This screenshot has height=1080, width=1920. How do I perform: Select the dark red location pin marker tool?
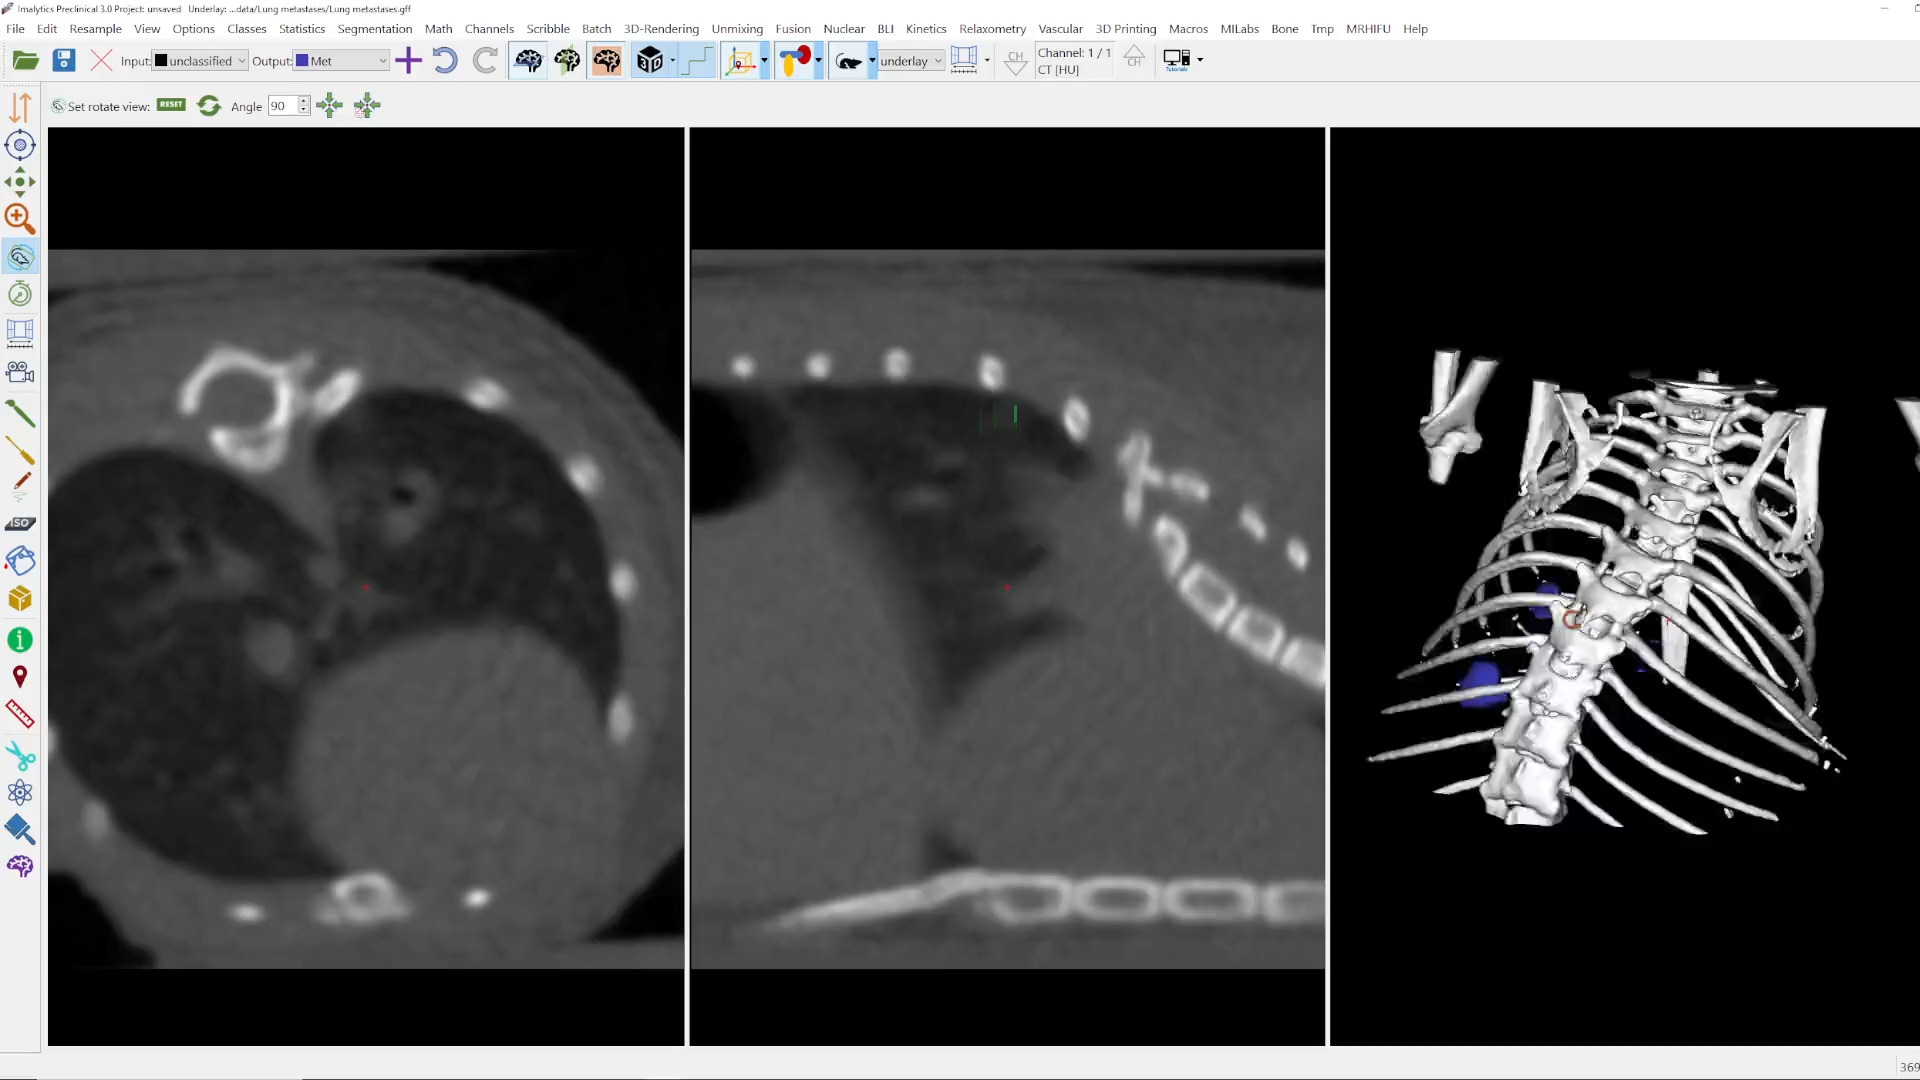coord(20,677)
